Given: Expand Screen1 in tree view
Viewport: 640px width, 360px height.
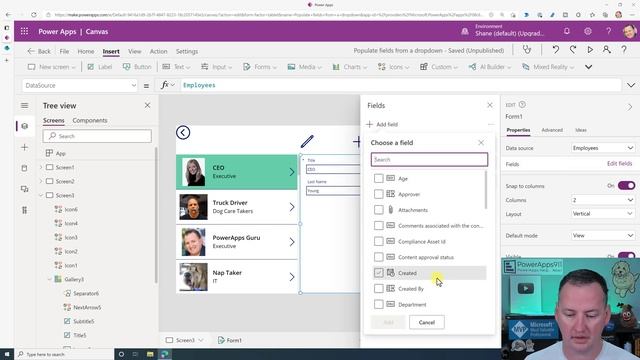Looking at the screenshot, I should point(41,167).
